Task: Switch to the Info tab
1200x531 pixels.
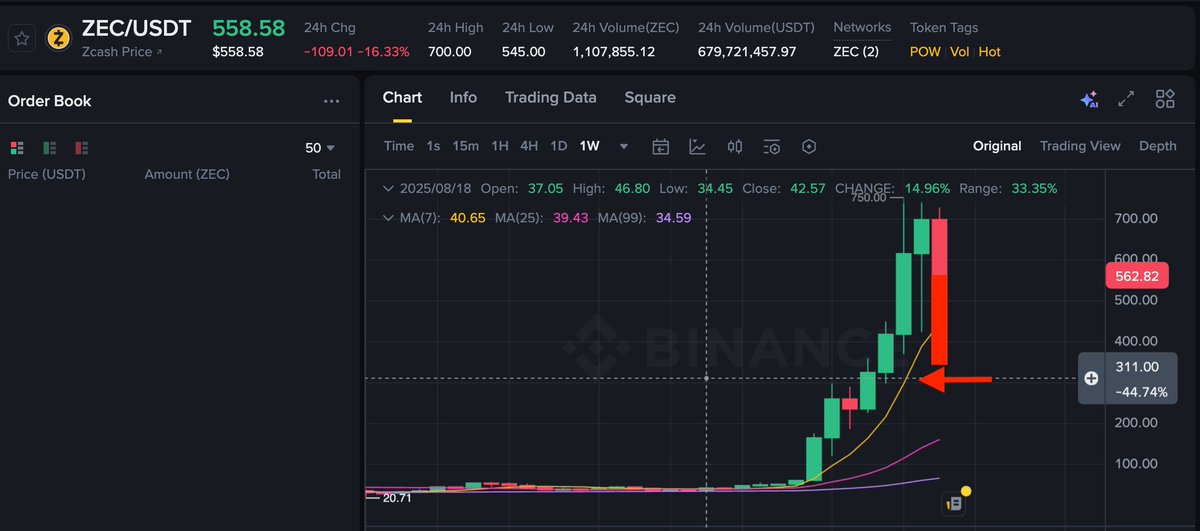Action: [x=463, y=97]
